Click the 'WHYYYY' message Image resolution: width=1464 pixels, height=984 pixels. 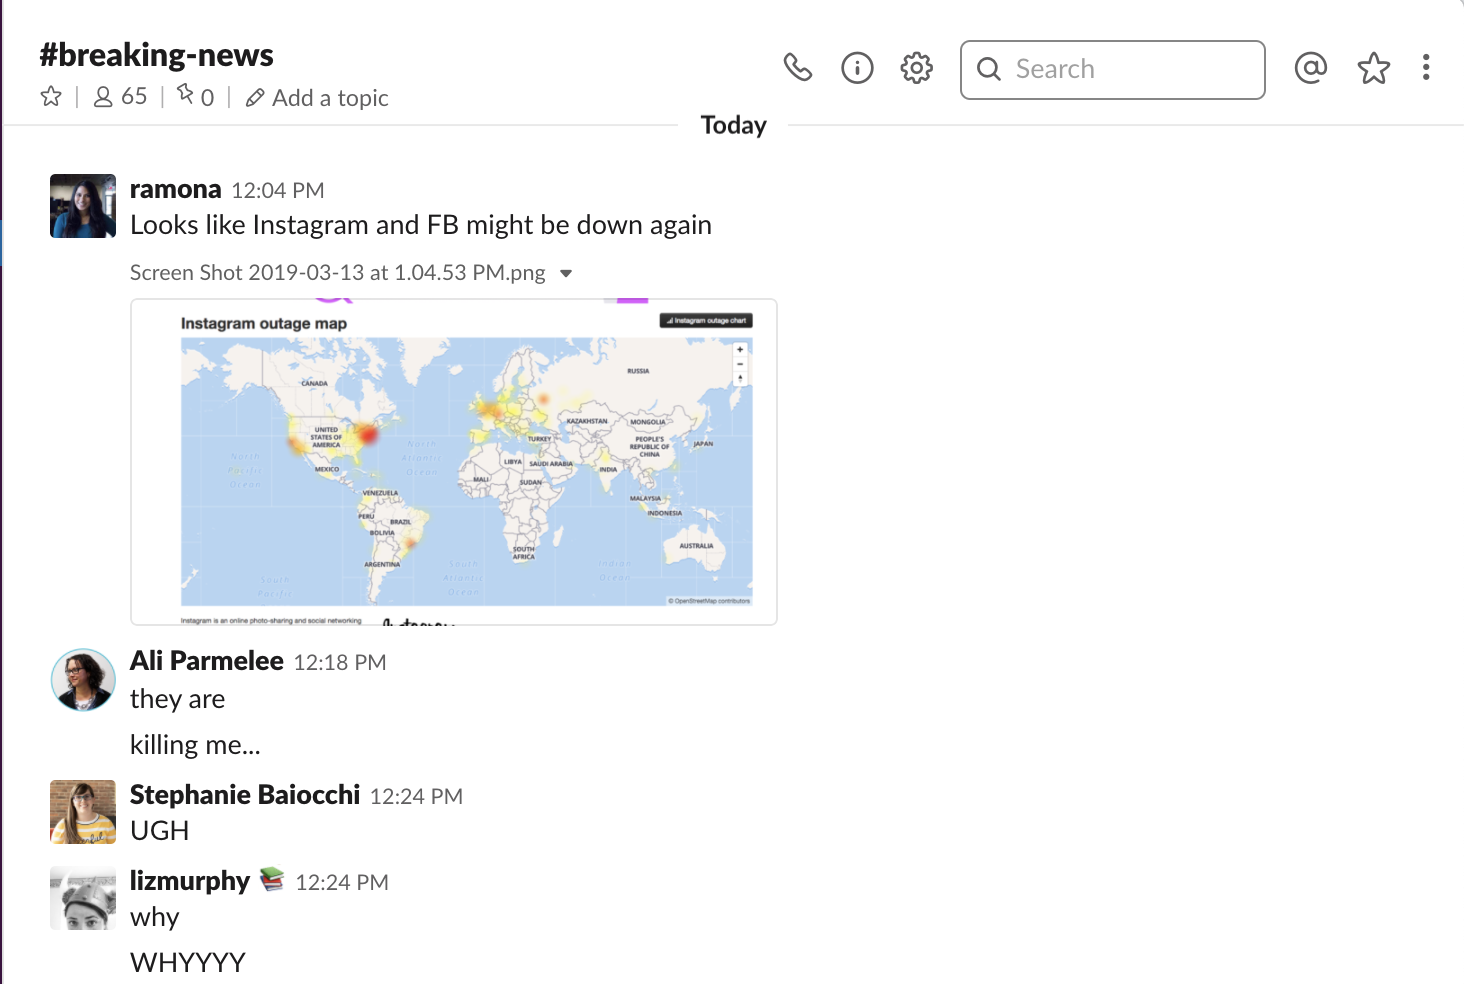coord(188,963)
